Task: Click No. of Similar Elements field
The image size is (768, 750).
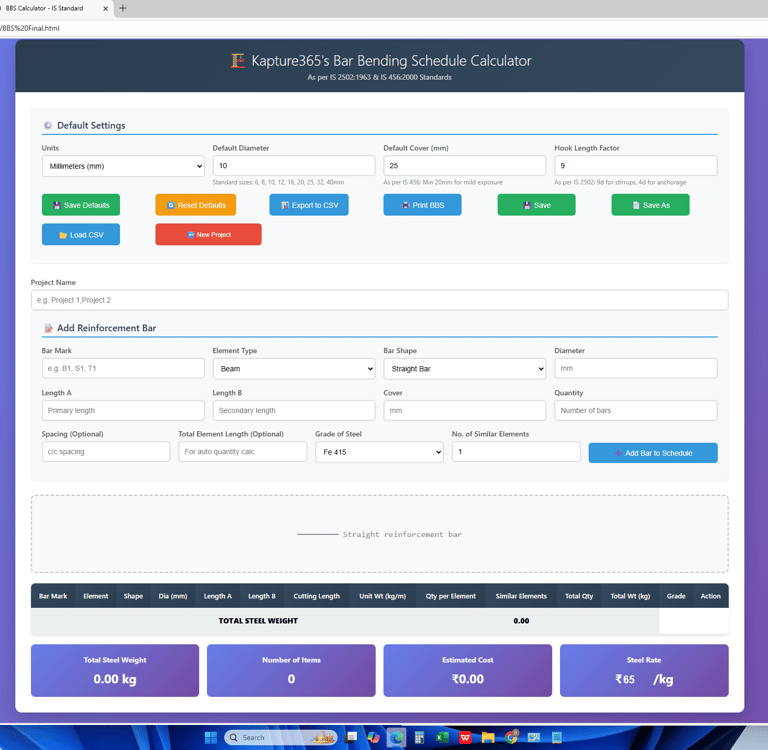Action: (516, 452)
